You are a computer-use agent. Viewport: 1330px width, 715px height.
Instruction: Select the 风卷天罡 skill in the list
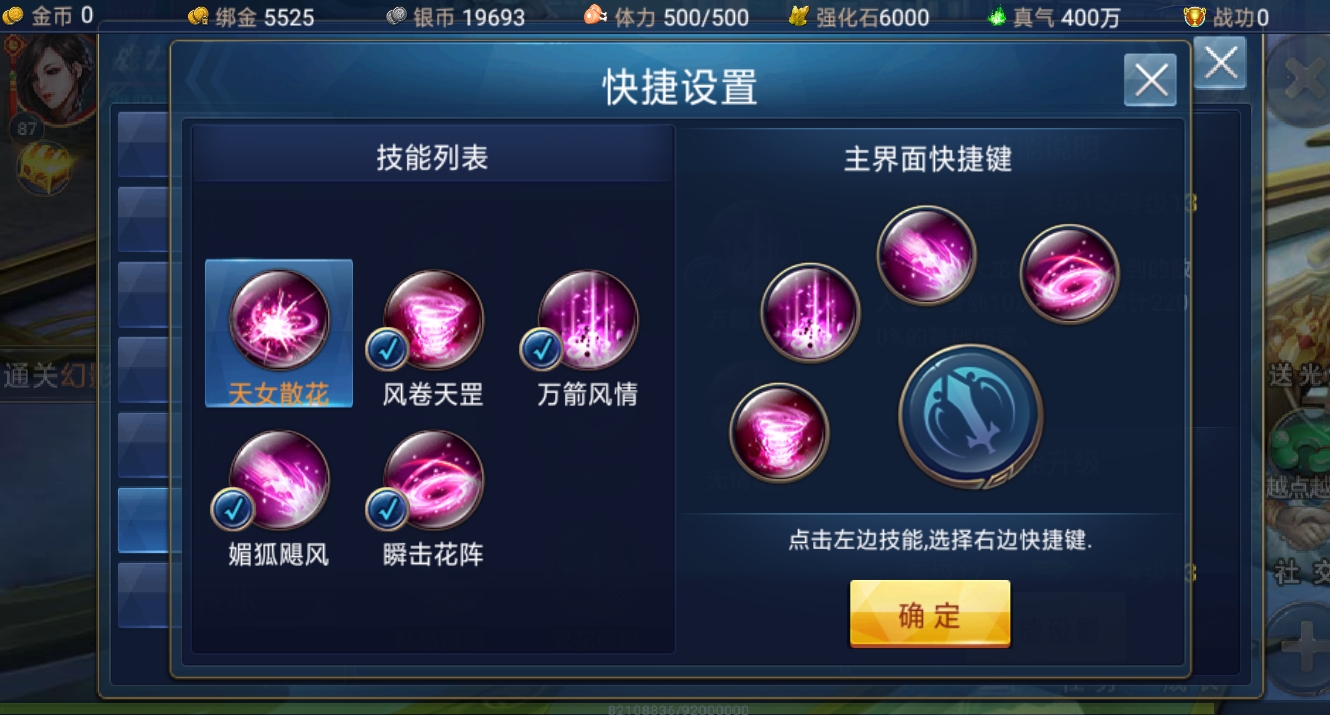[433, 320]
